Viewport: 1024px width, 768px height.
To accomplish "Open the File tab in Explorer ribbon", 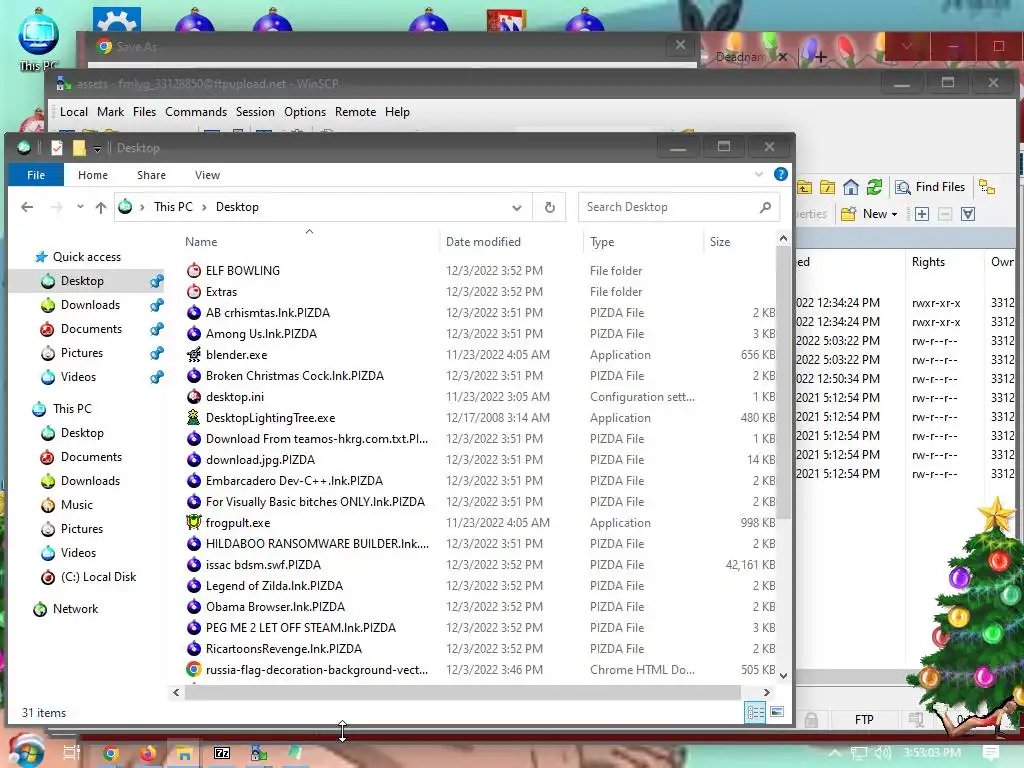I will (36, 175).
